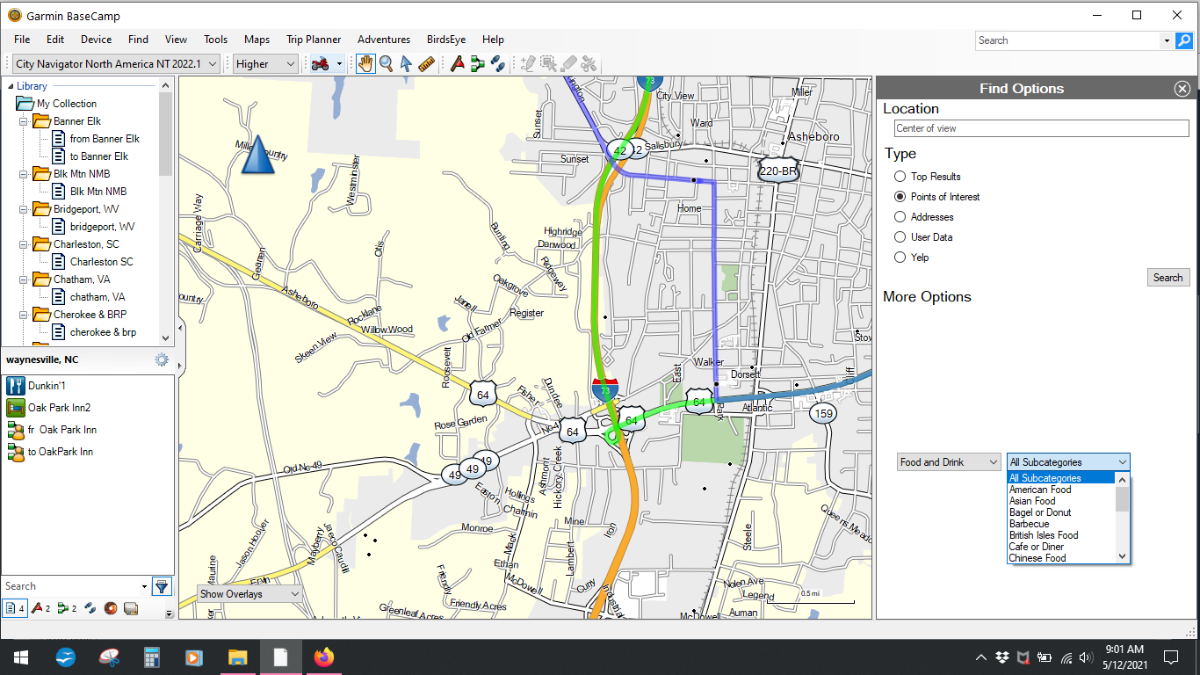
Task: Open the BirdsEye menu
Action: click(x=446, y=40)
